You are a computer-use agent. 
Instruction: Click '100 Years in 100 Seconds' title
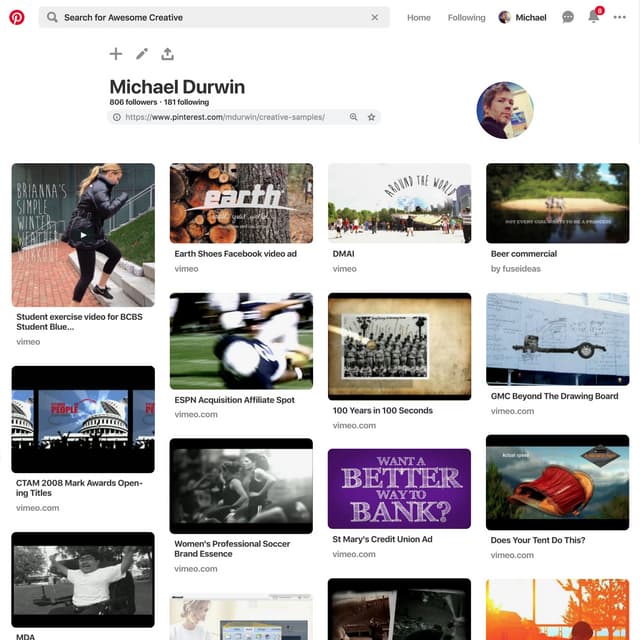pos(382,411)
